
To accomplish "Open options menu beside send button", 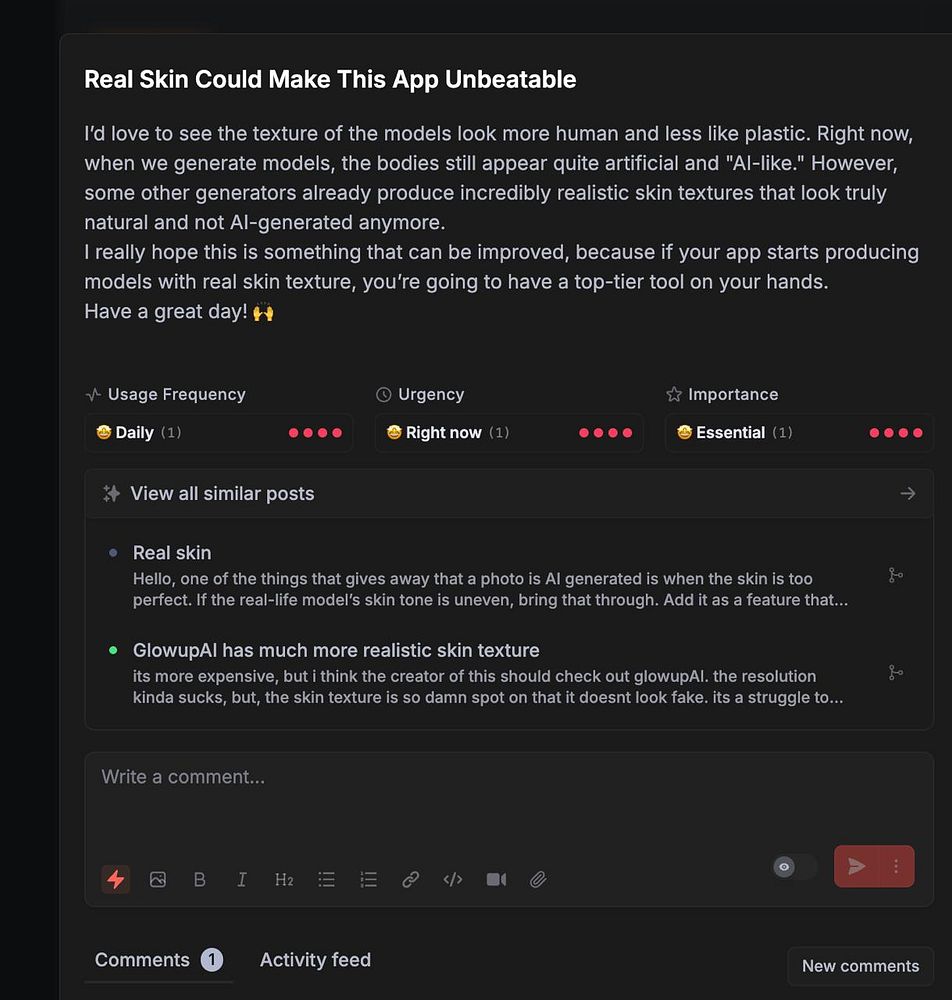I will click(x=897, y=867).
